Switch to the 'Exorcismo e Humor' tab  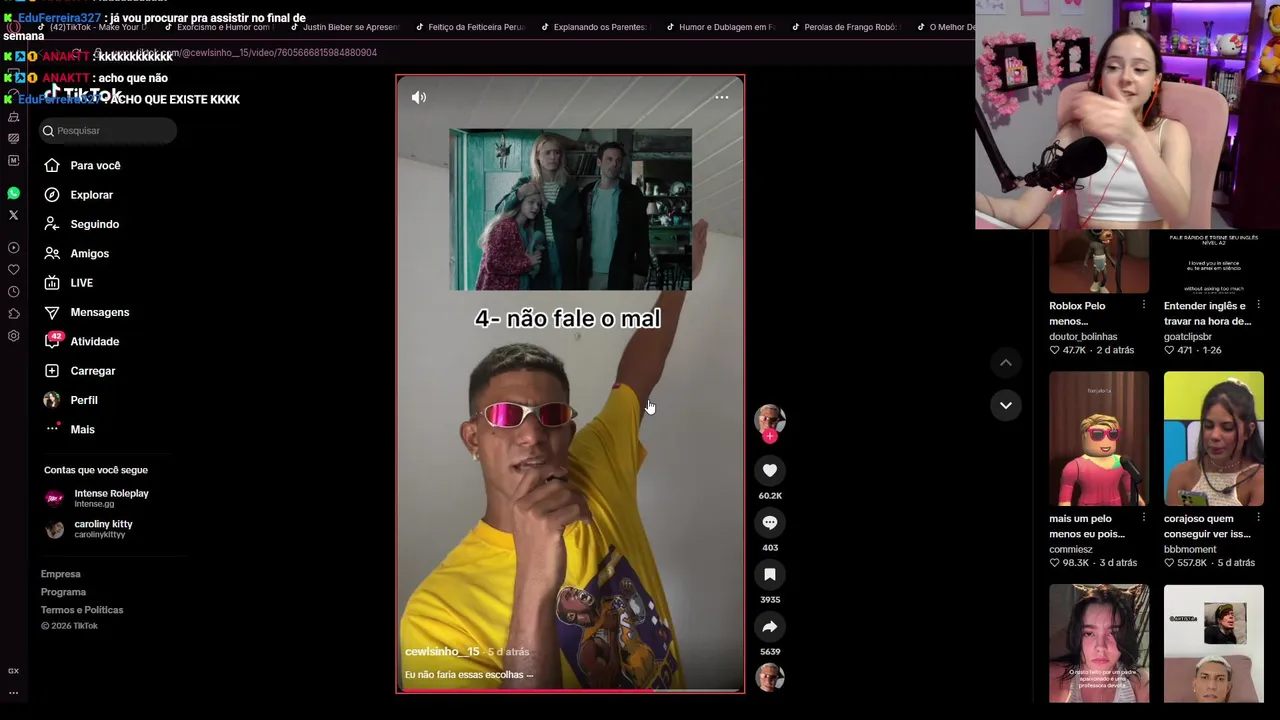[220, 27]
